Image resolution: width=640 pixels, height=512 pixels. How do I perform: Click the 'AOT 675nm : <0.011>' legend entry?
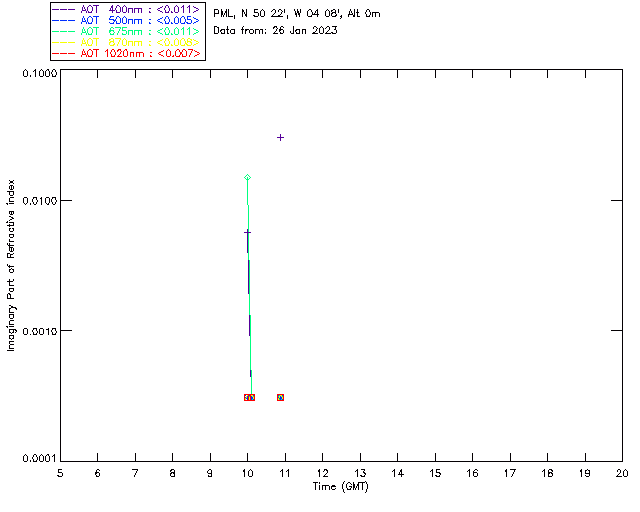[126, 31]
